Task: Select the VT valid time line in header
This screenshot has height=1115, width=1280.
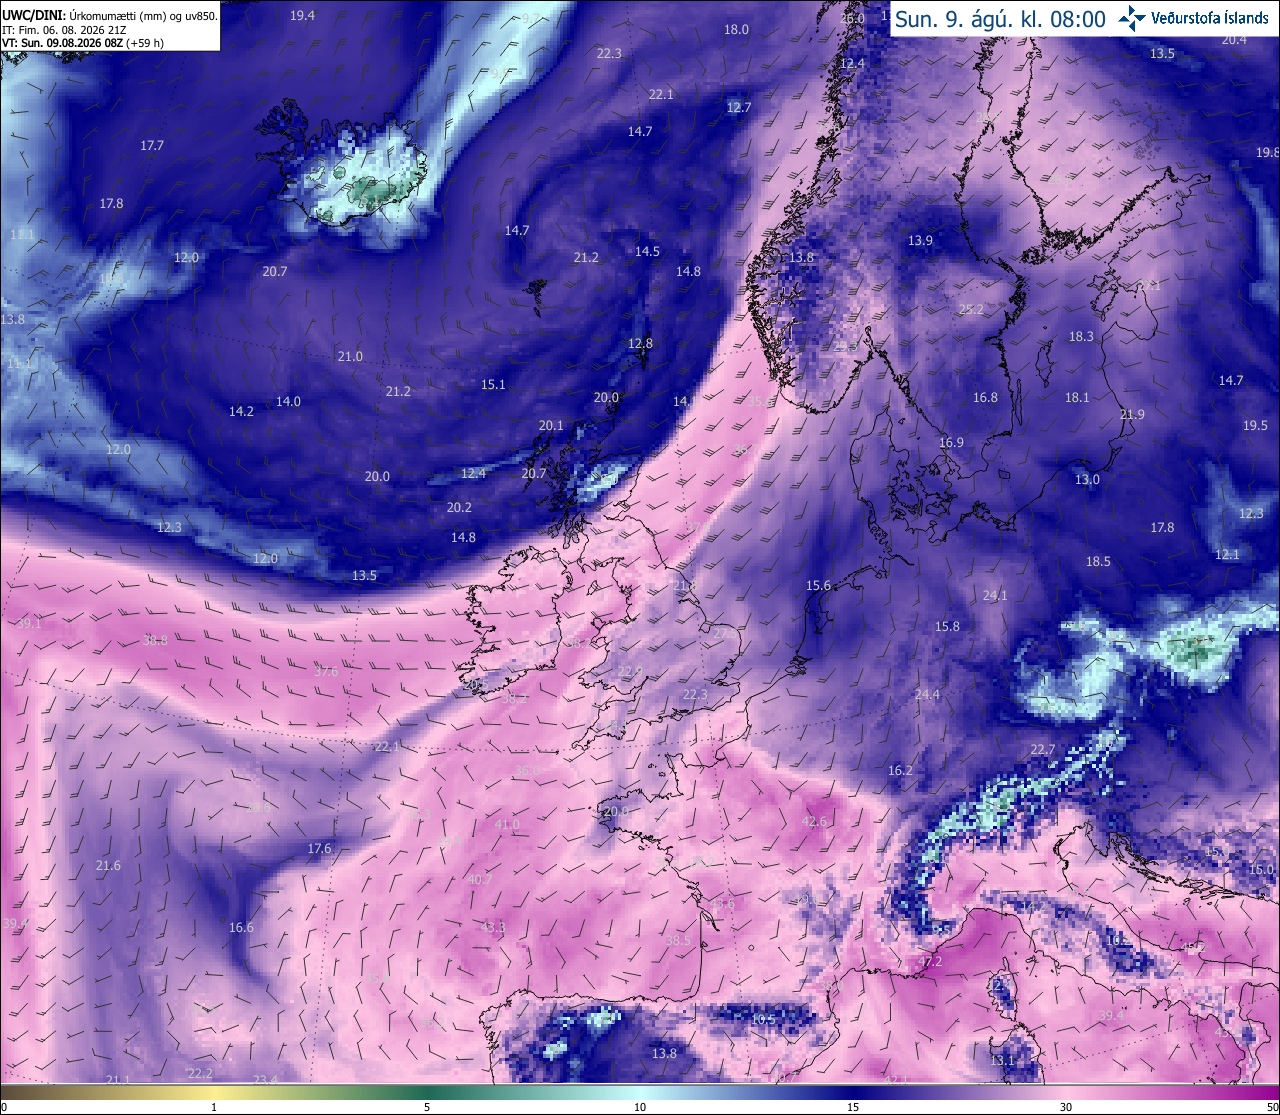Action: pyautogui.click(x=83, y=43)
